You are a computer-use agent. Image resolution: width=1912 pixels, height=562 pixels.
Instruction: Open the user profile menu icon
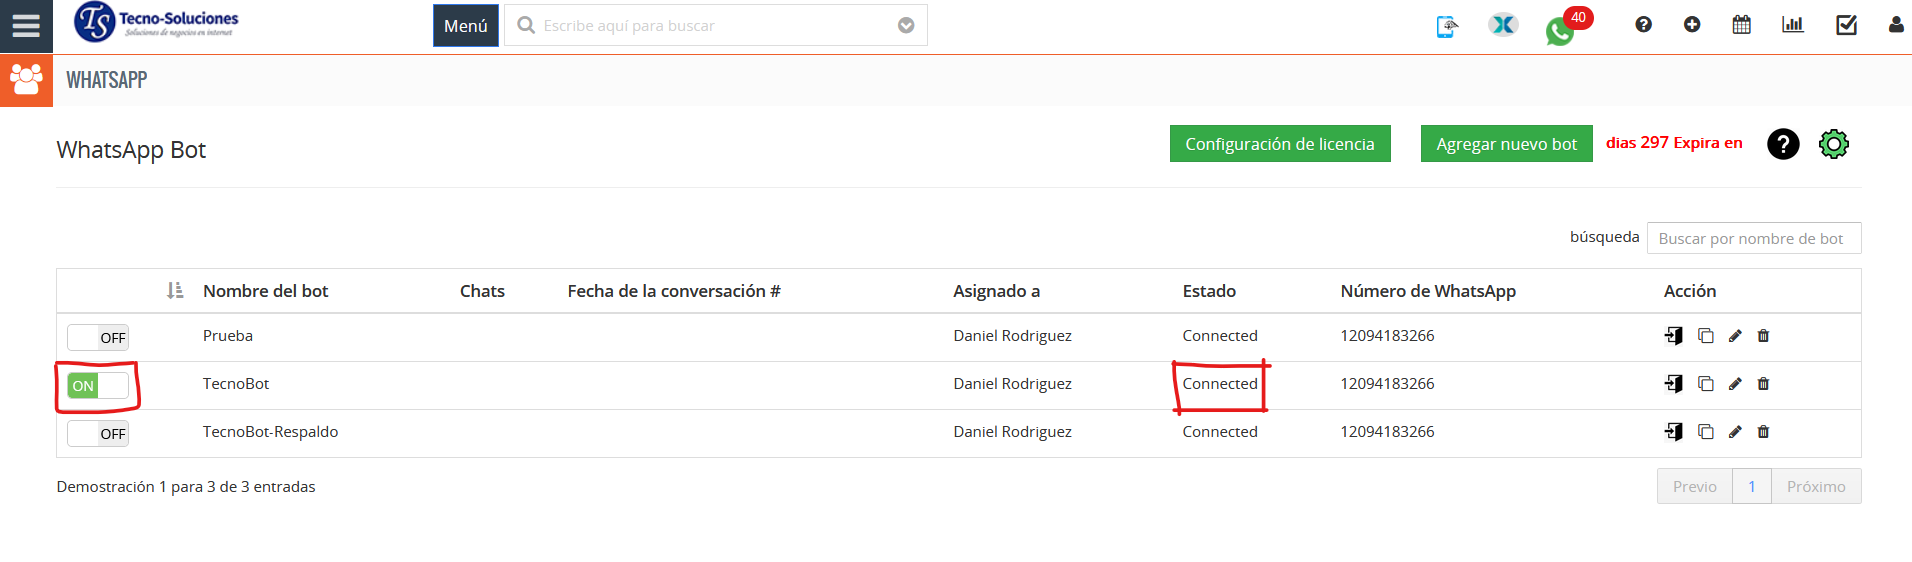pyautogui.click(x=1895, y=25)
